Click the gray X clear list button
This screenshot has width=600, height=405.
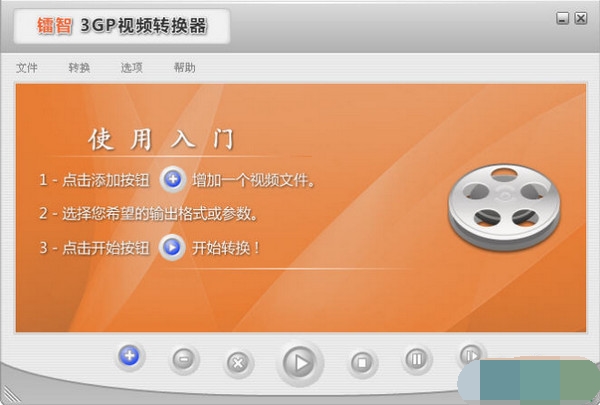coord(238,363)
